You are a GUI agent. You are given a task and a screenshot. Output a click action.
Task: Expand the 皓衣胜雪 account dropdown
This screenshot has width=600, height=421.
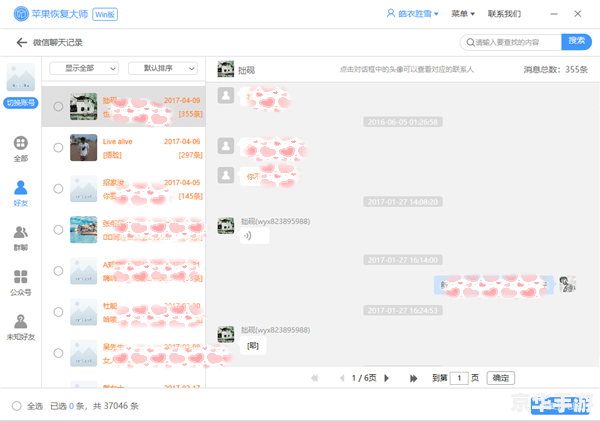tap(436, 14)
